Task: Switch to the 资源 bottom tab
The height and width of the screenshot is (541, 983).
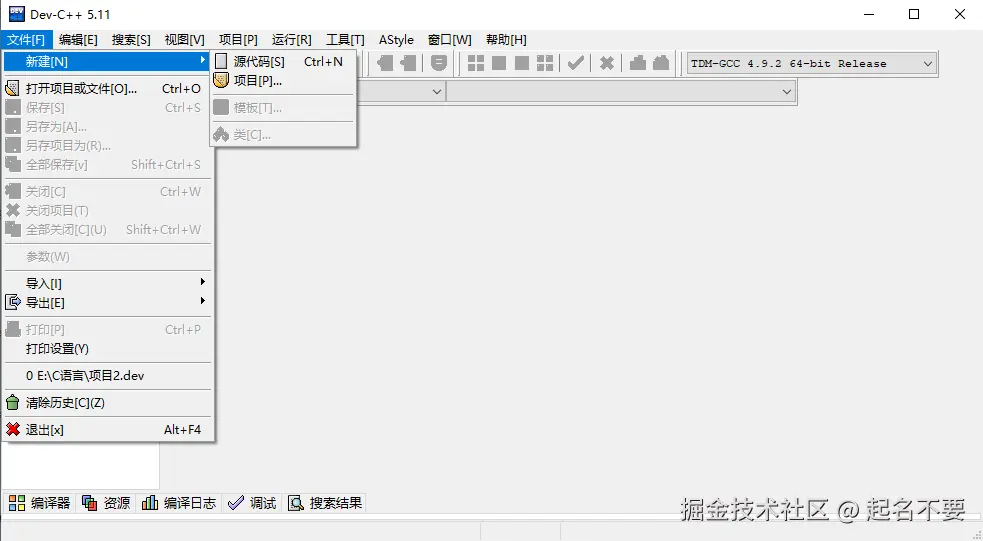Action: click(x=106, y=503)
